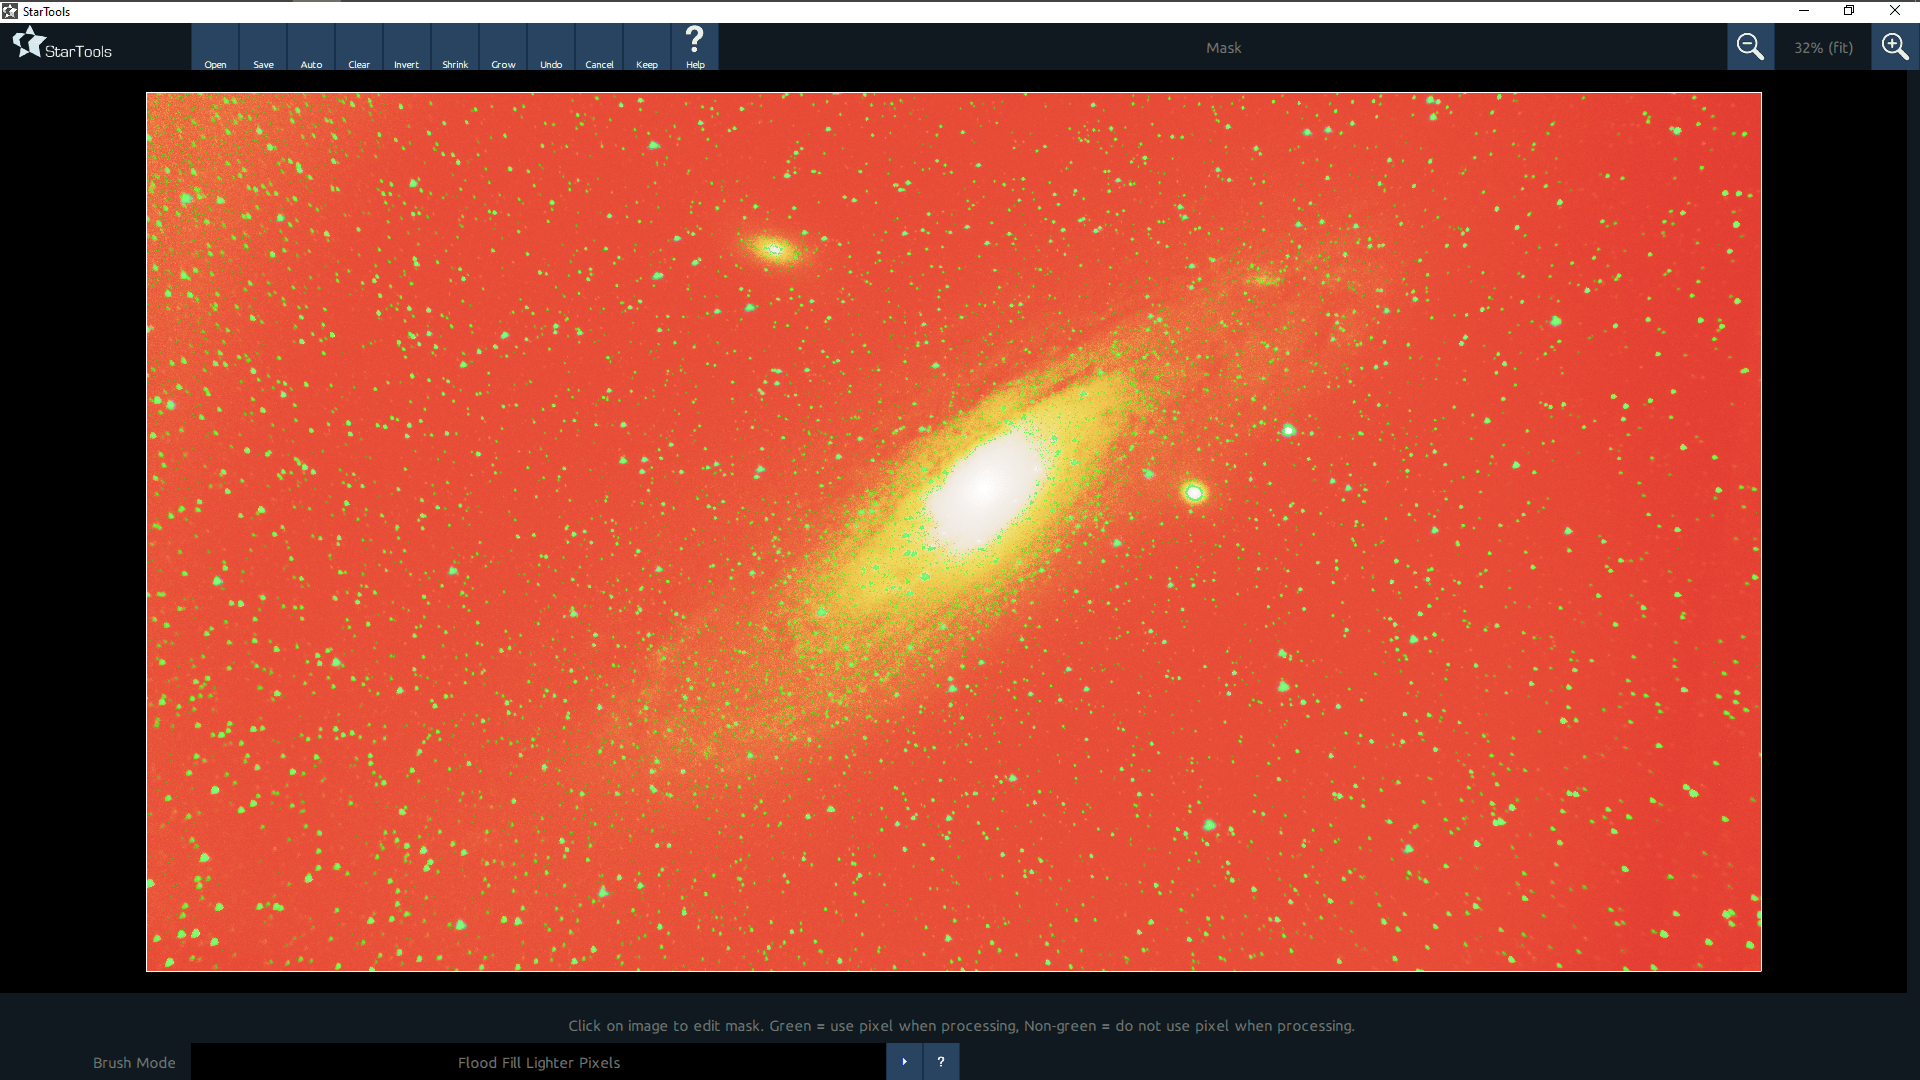Click the StarTools title bar app icon
This screenshot has width=1920, height=1080.
(10, 11)
